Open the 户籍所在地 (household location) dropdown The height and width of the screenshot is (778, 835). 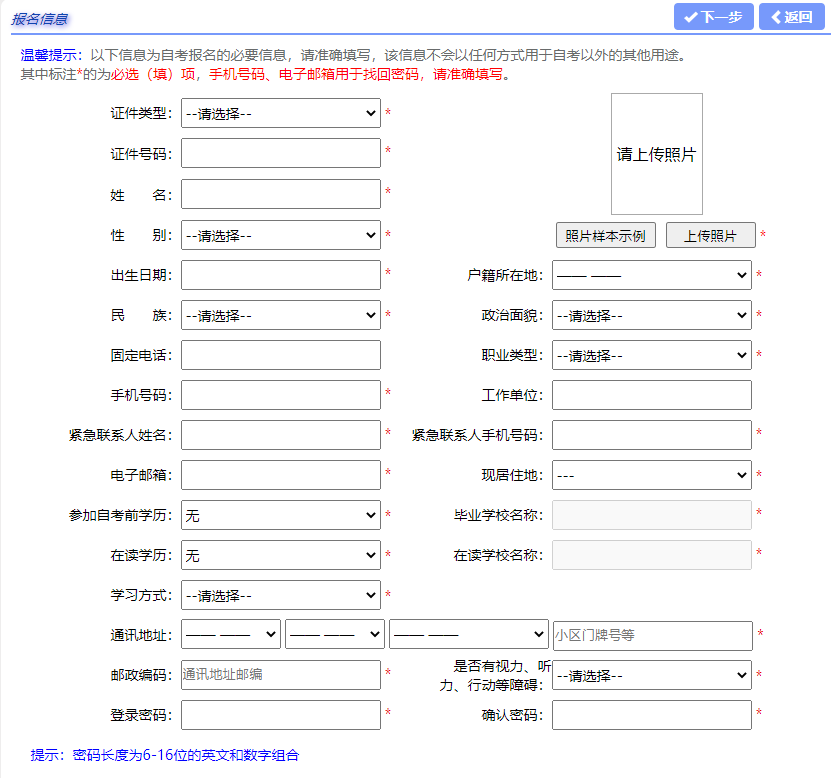651,275
